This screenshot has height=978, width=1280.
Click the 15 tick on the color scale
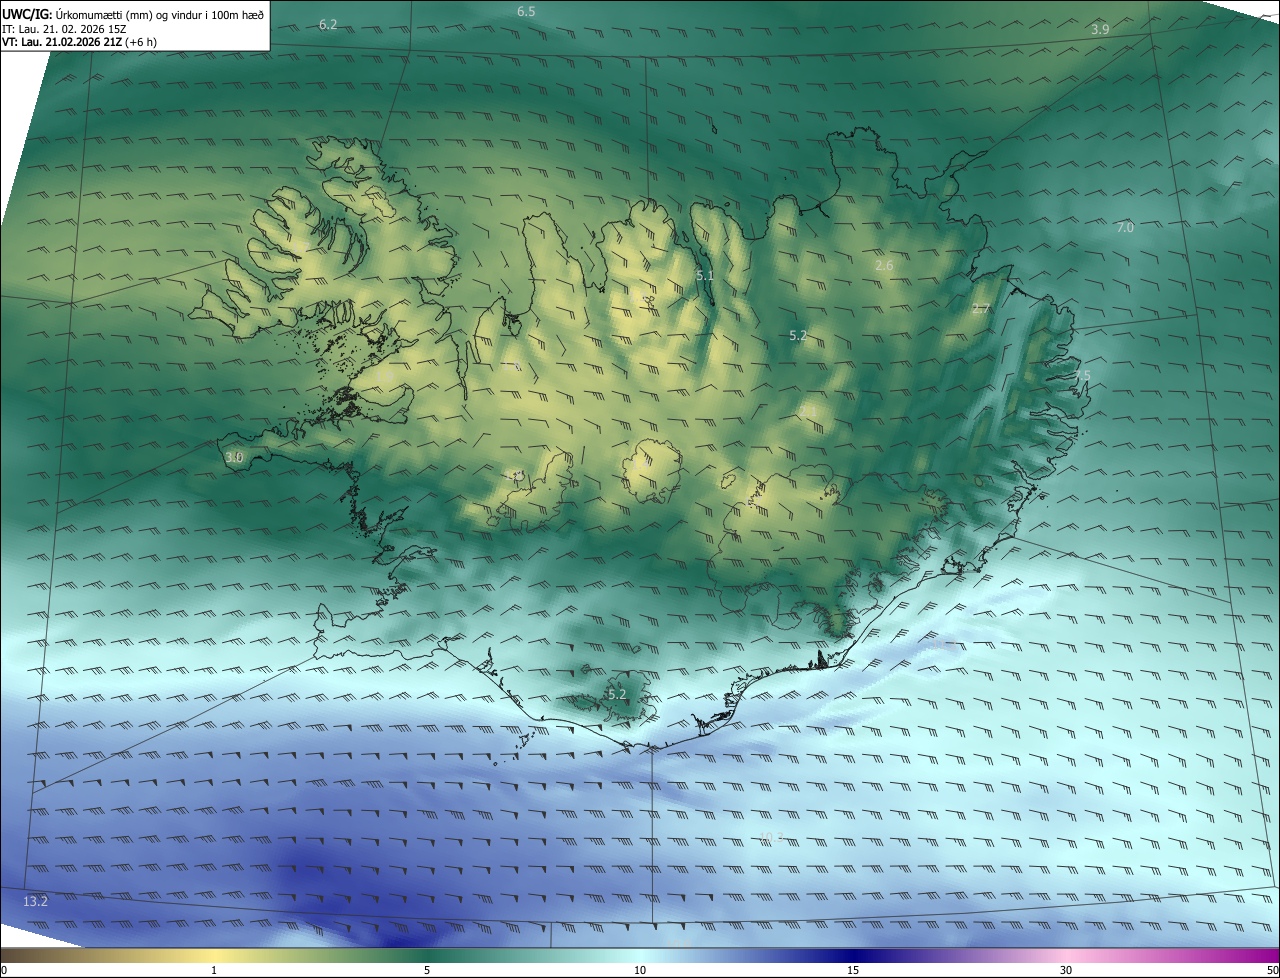coord(853,970)
